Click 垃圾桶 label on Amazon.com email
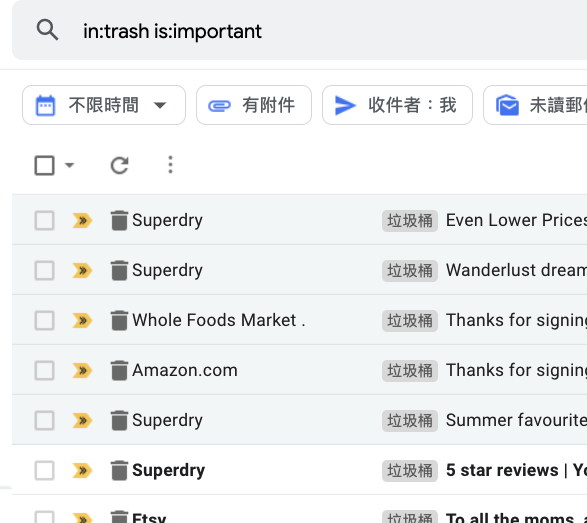This screenshot has width=587, height=523. point(410,371)
